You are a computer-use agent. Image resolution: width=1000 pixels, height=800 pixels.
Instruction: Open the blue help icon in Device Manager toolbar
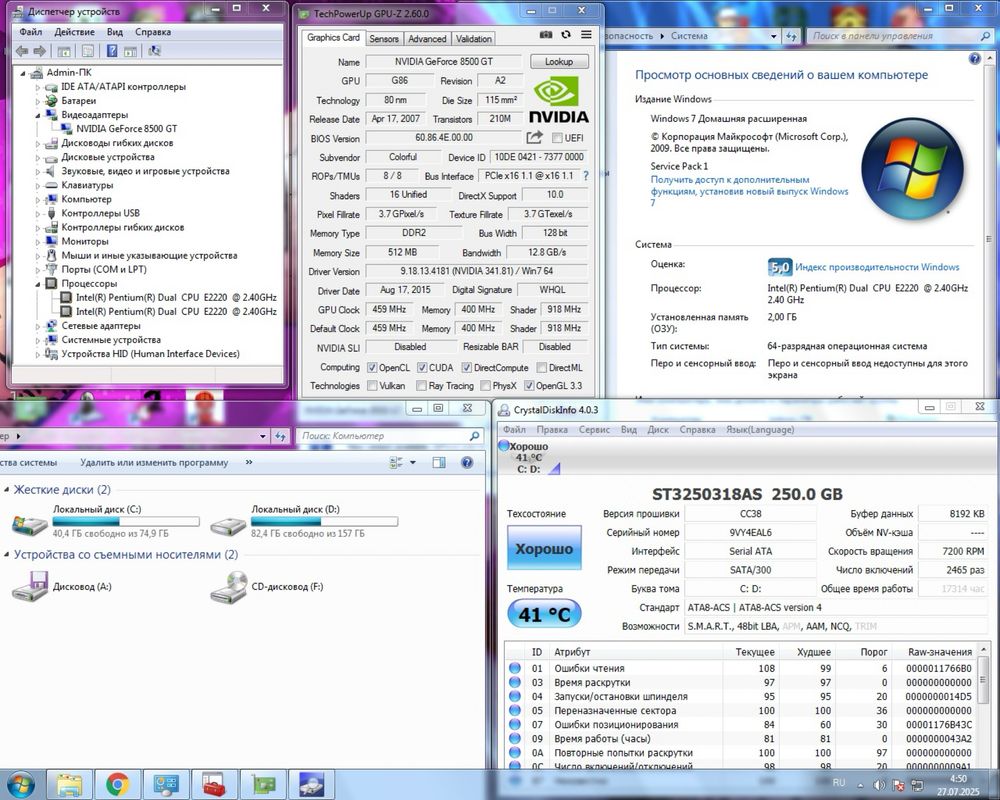[112, 51]
